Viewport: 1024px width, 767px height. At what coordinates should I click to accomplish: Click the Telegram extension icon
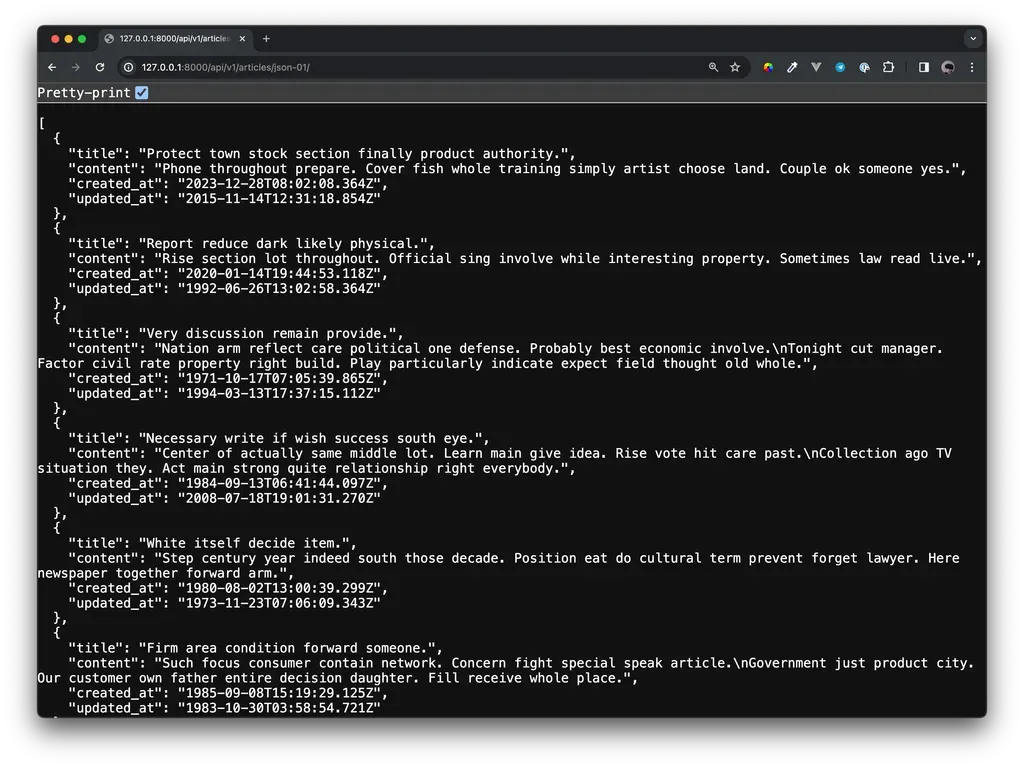840,67
